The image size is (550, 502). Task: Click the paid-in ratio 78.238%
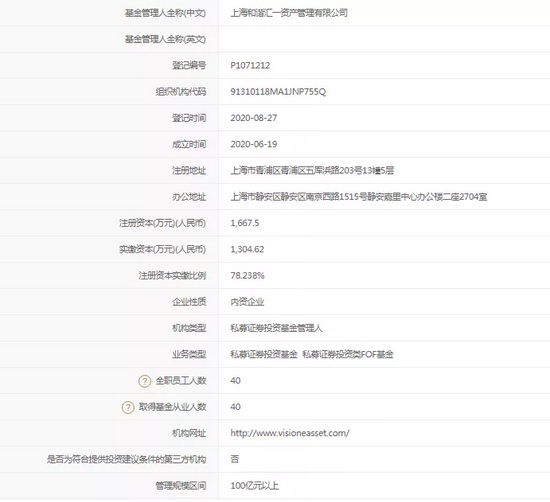tap(247, 276)
